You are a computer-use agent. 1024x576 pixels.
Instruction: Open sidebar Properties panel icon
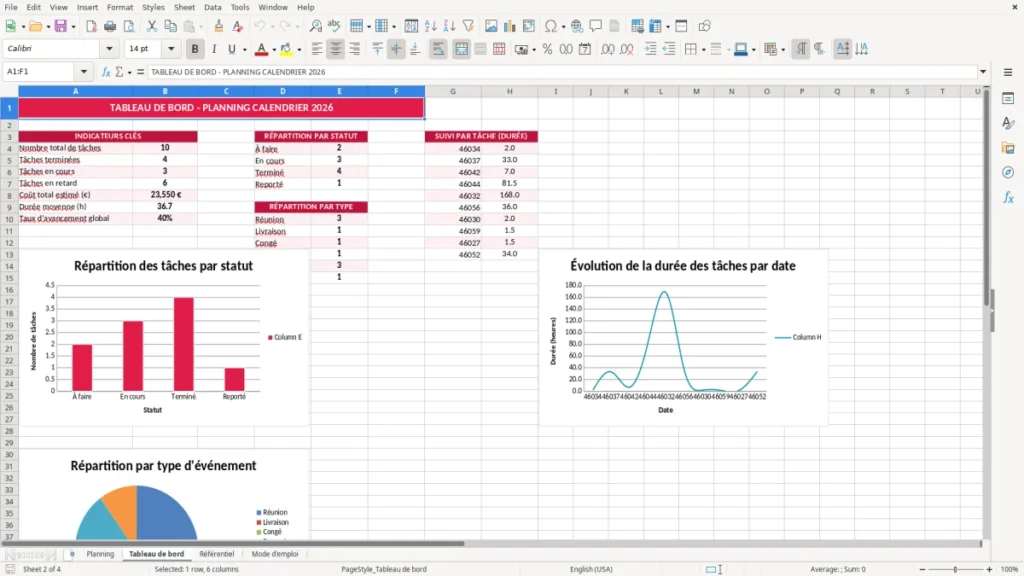[1008, 98]
